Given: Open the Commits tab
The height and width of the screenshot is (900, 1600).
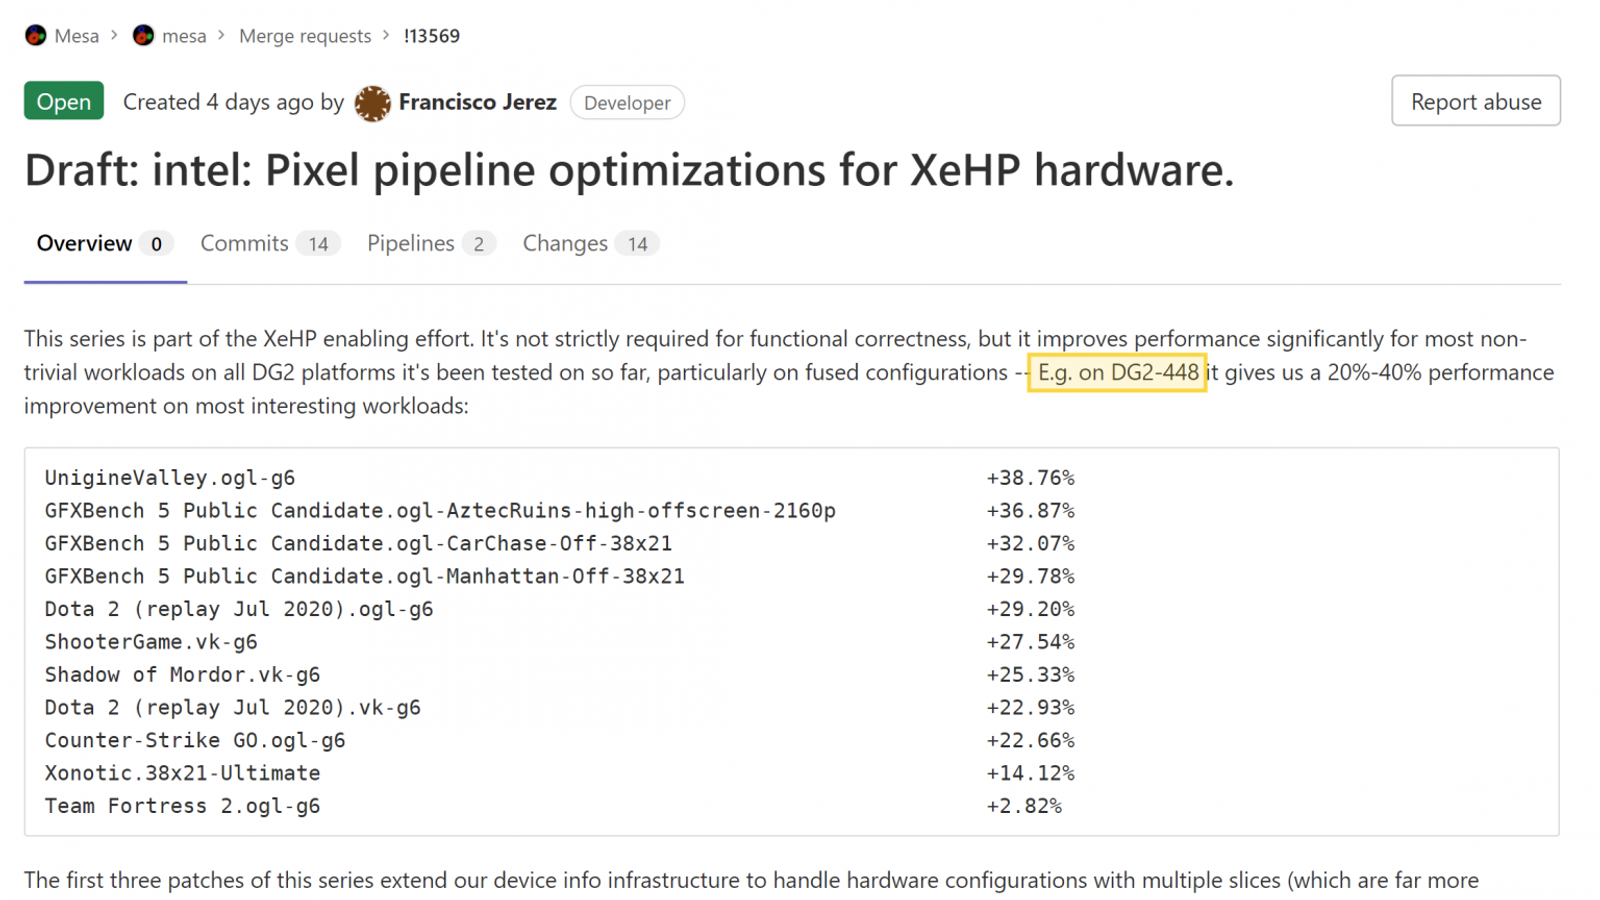Looking at the screenshot, I should coord(245,244).
